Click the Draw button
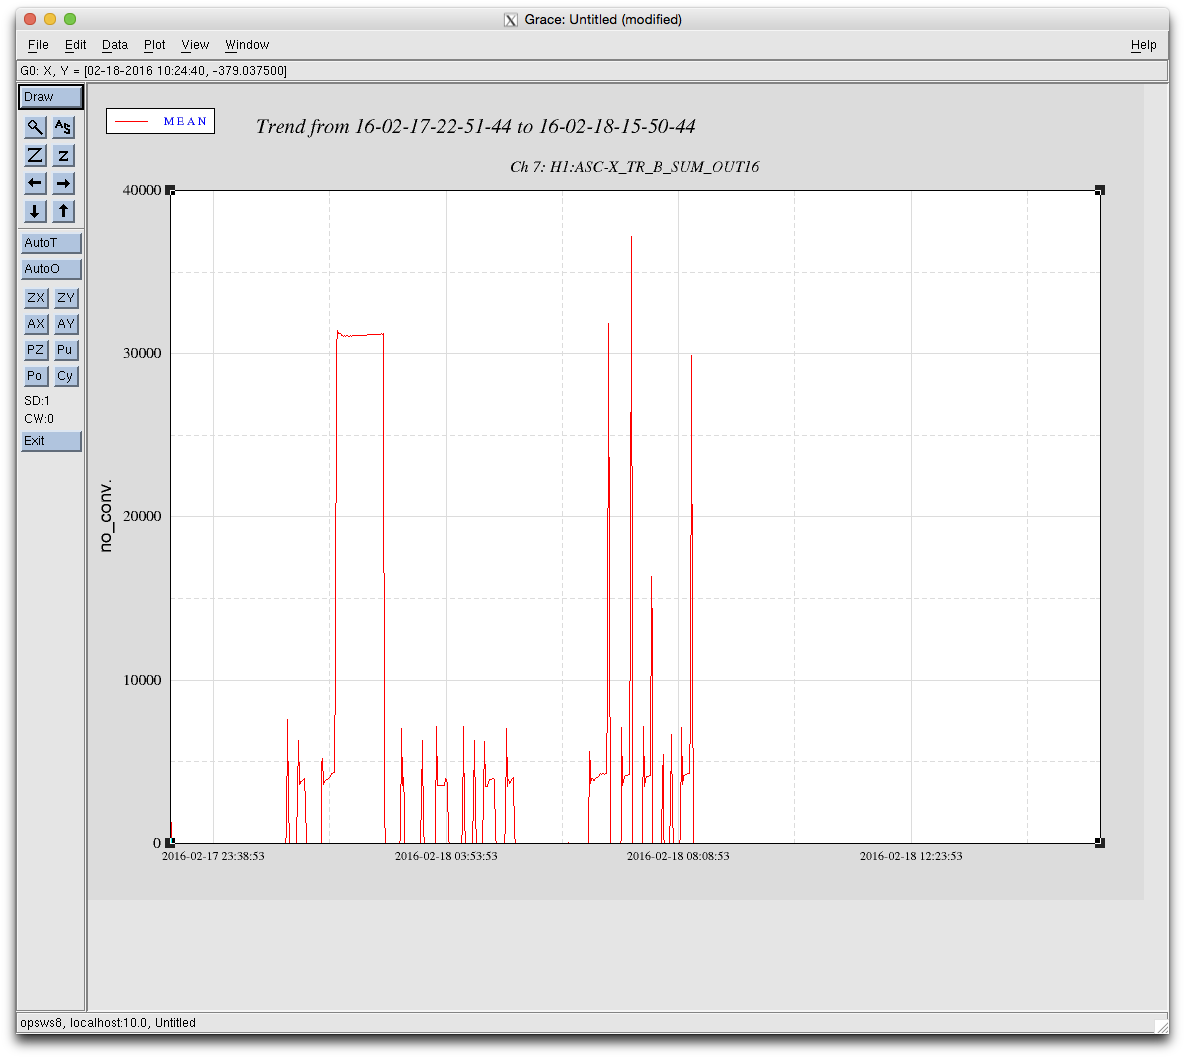The image size is (1185, 1058). tap(51, 97)
